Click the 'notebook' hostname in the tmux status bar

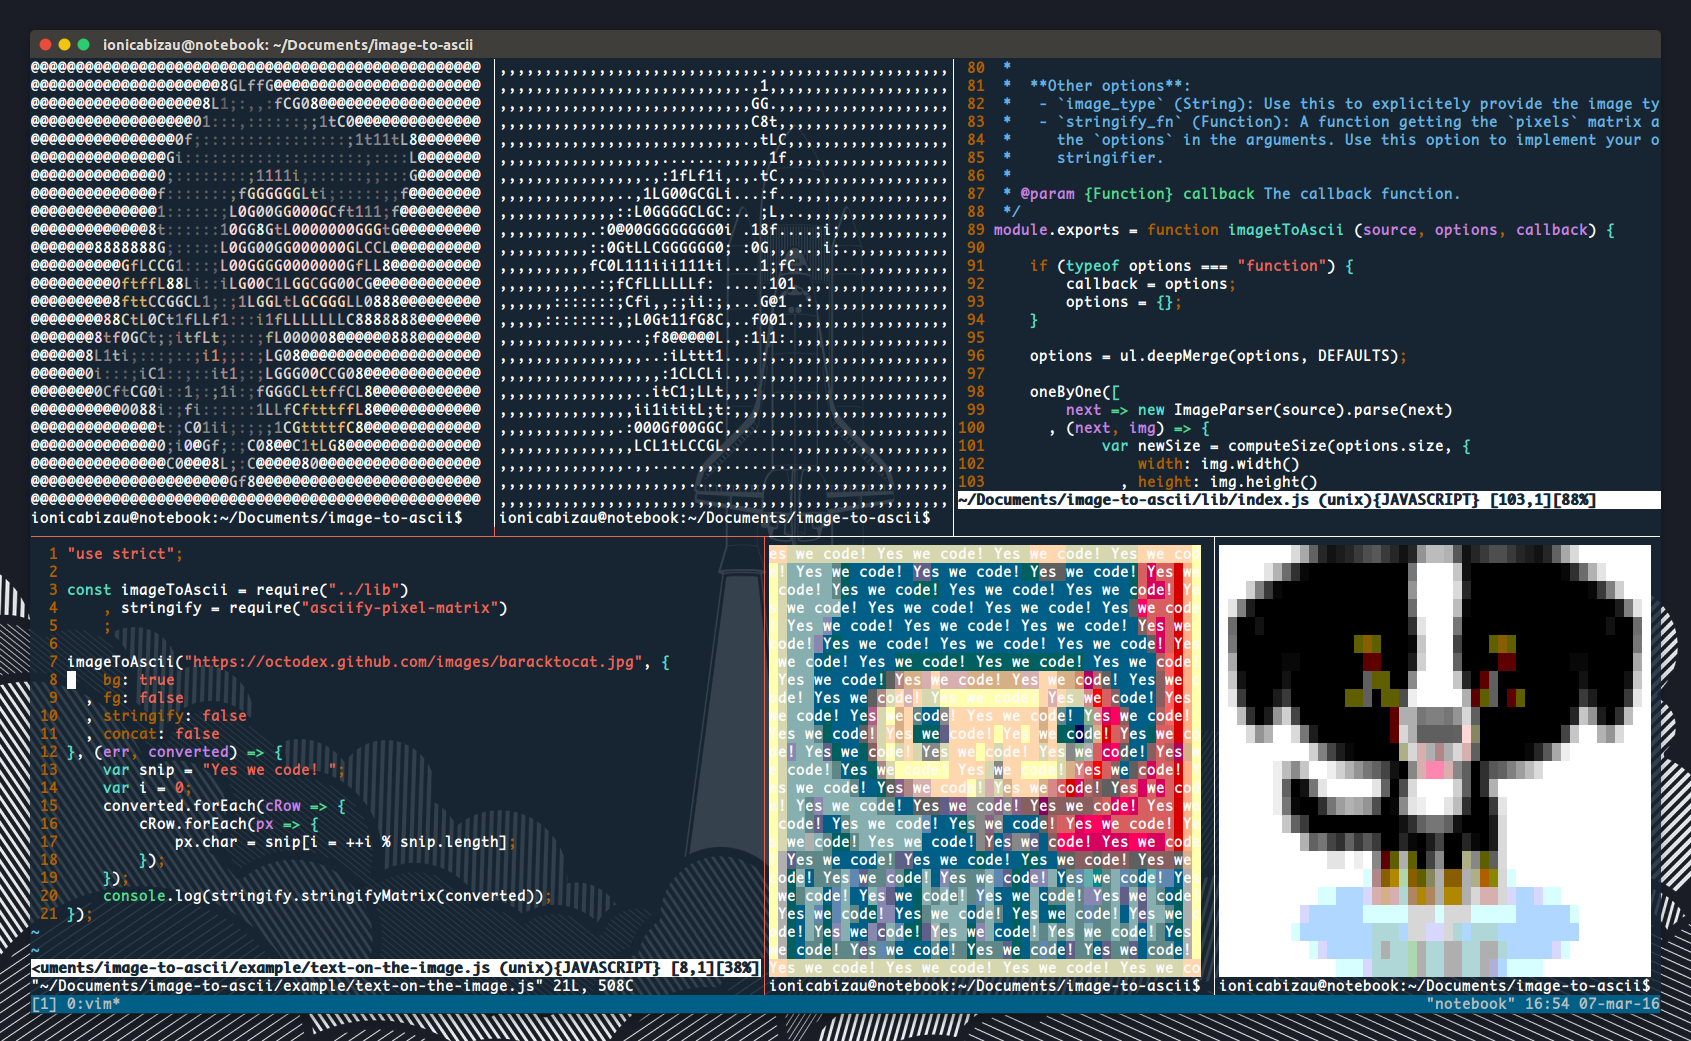coord(1471,1003)
